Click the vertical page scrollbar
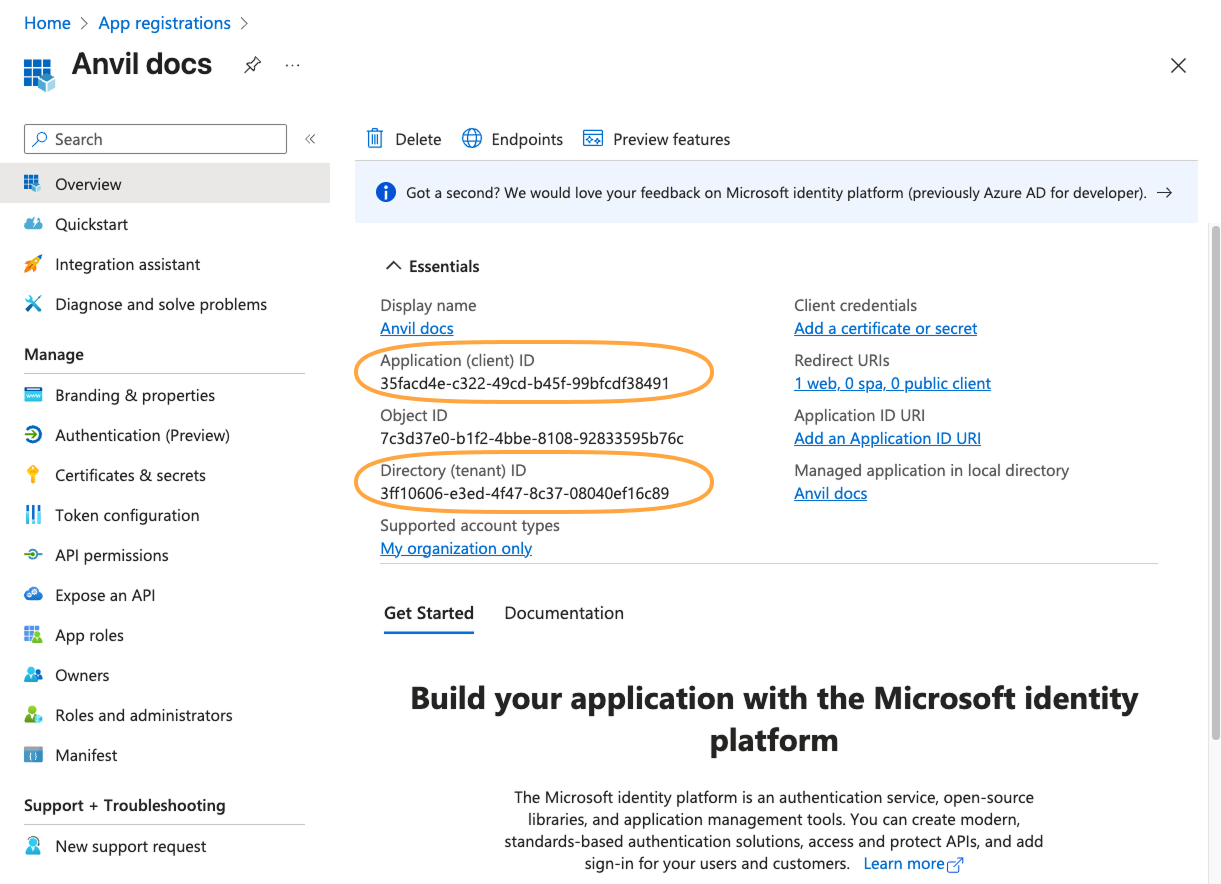This screenshot has height=884, width=1221. tap(1215, 480)
